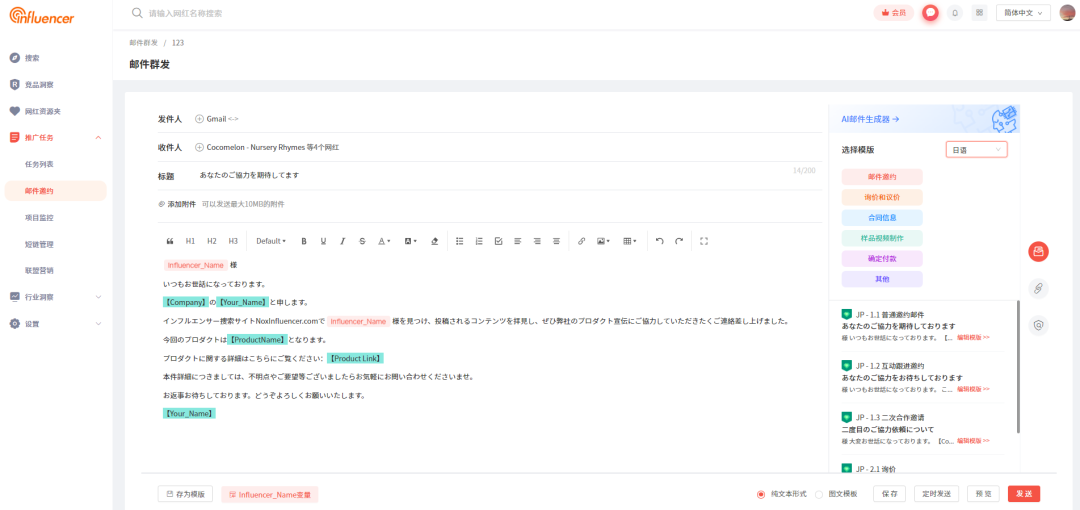
Task: Open the 简体中文 language dropdown
Action: point(1023,12)
